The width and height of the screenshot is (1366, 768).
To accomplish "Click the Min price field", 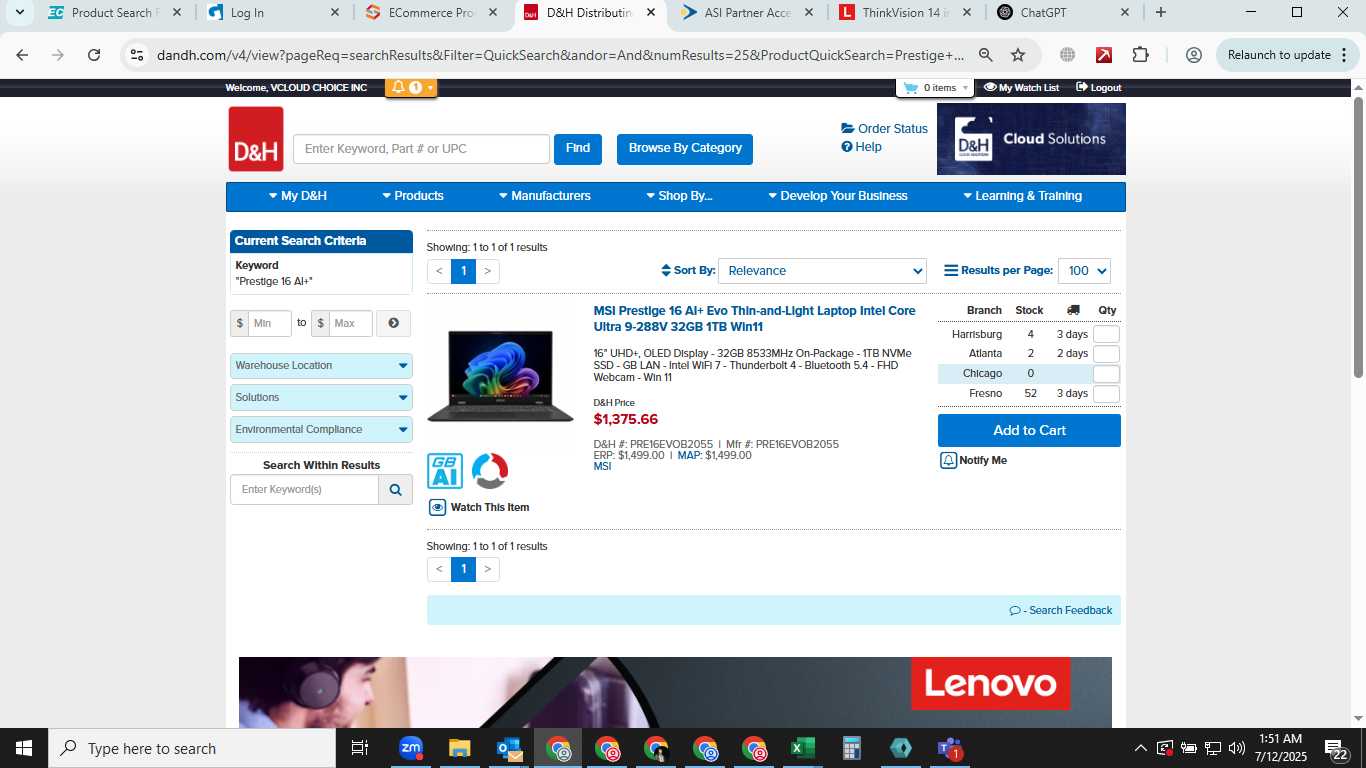I will click(x=270, y=323).
